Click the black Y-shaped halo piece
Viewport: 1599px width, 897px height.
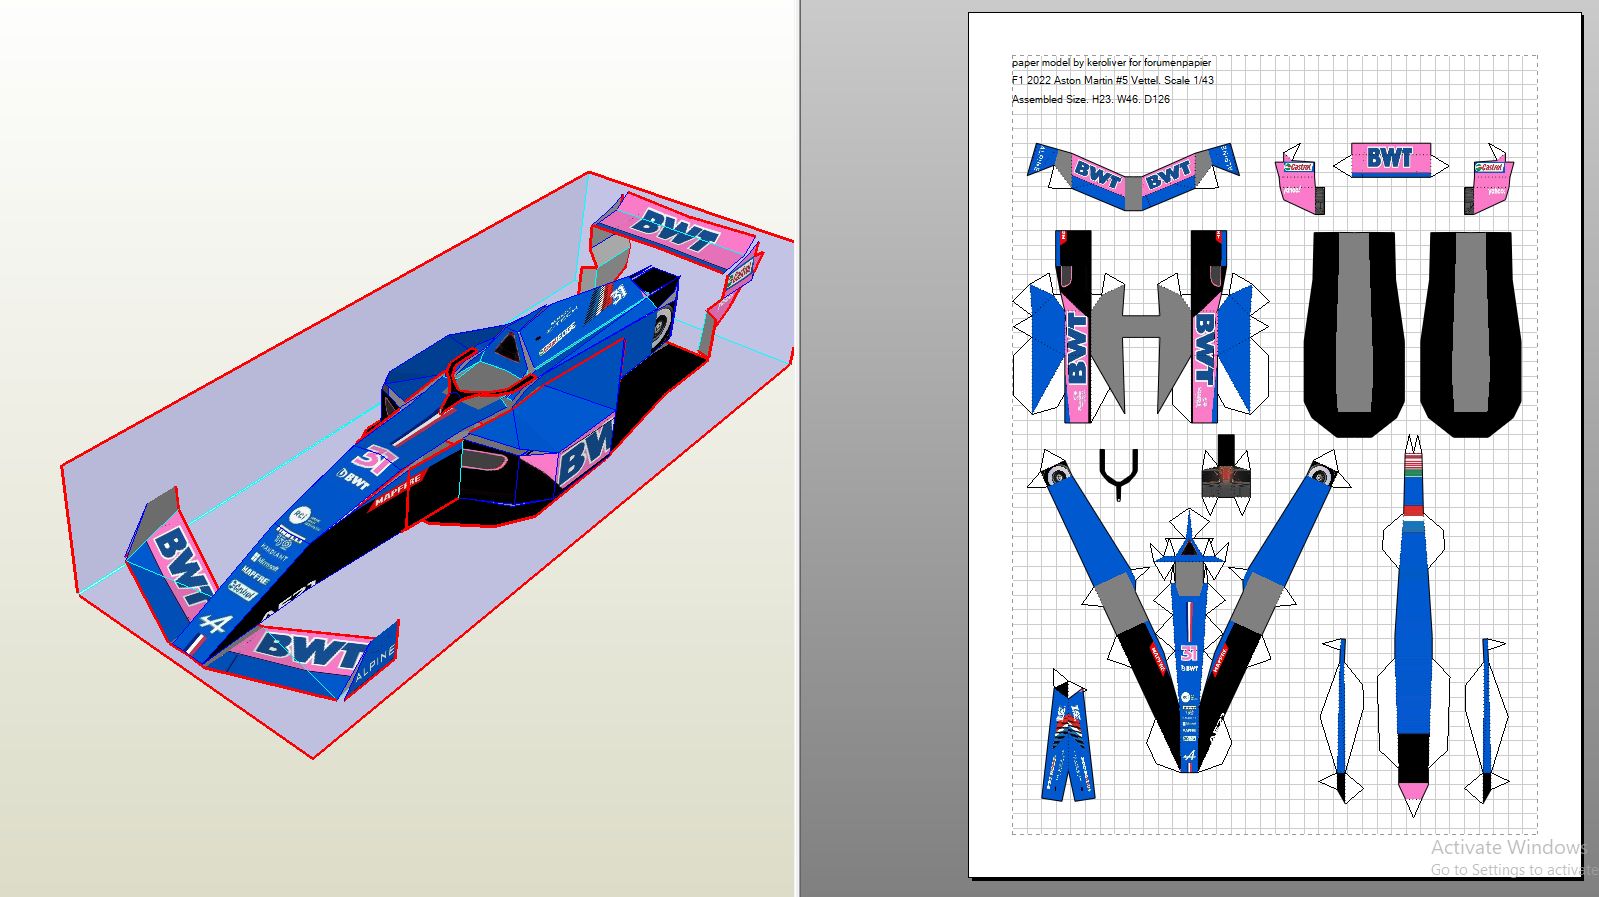pyautogui.click(x=1119, y=472)
